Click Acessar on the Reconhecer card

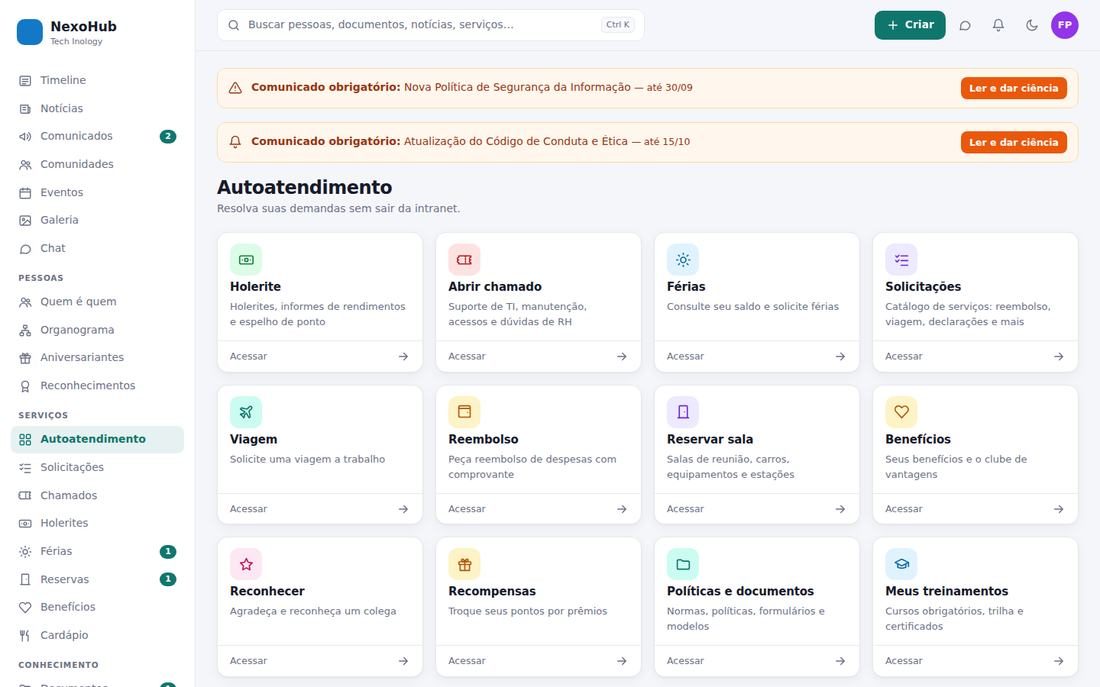click(x=248, y=661)
